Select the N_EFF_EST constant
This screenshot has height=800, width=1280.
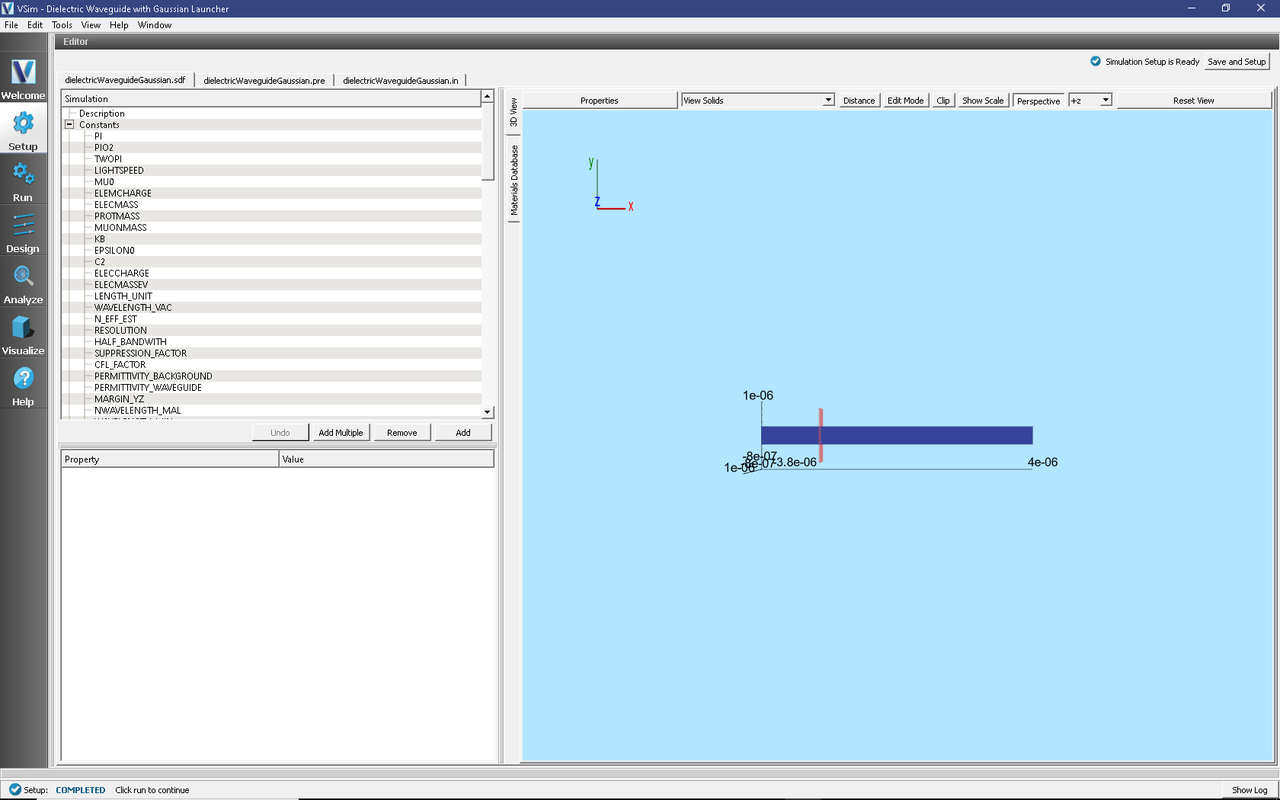point(116,319)
